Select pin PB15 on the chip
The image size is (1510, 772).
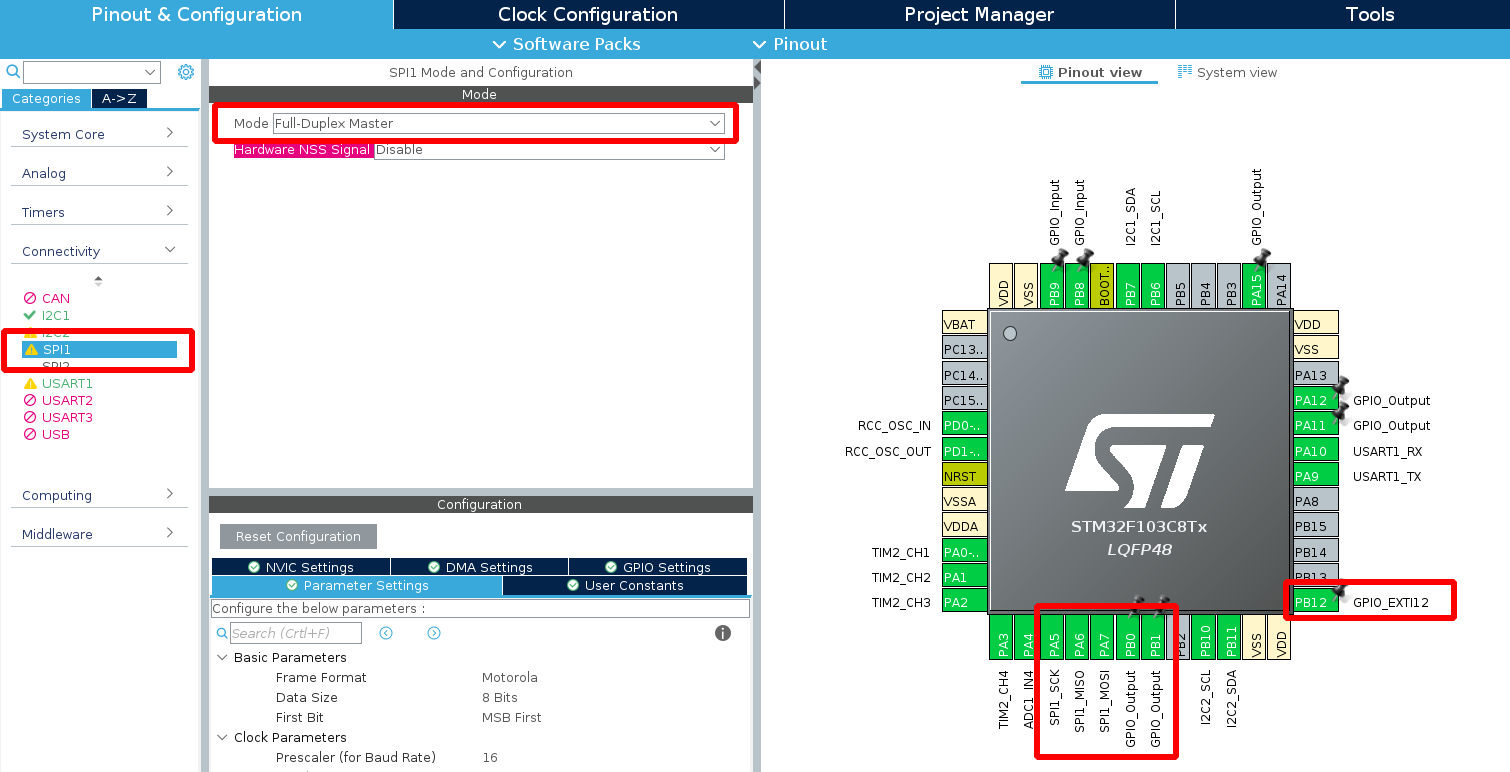tap(1315, 526)
